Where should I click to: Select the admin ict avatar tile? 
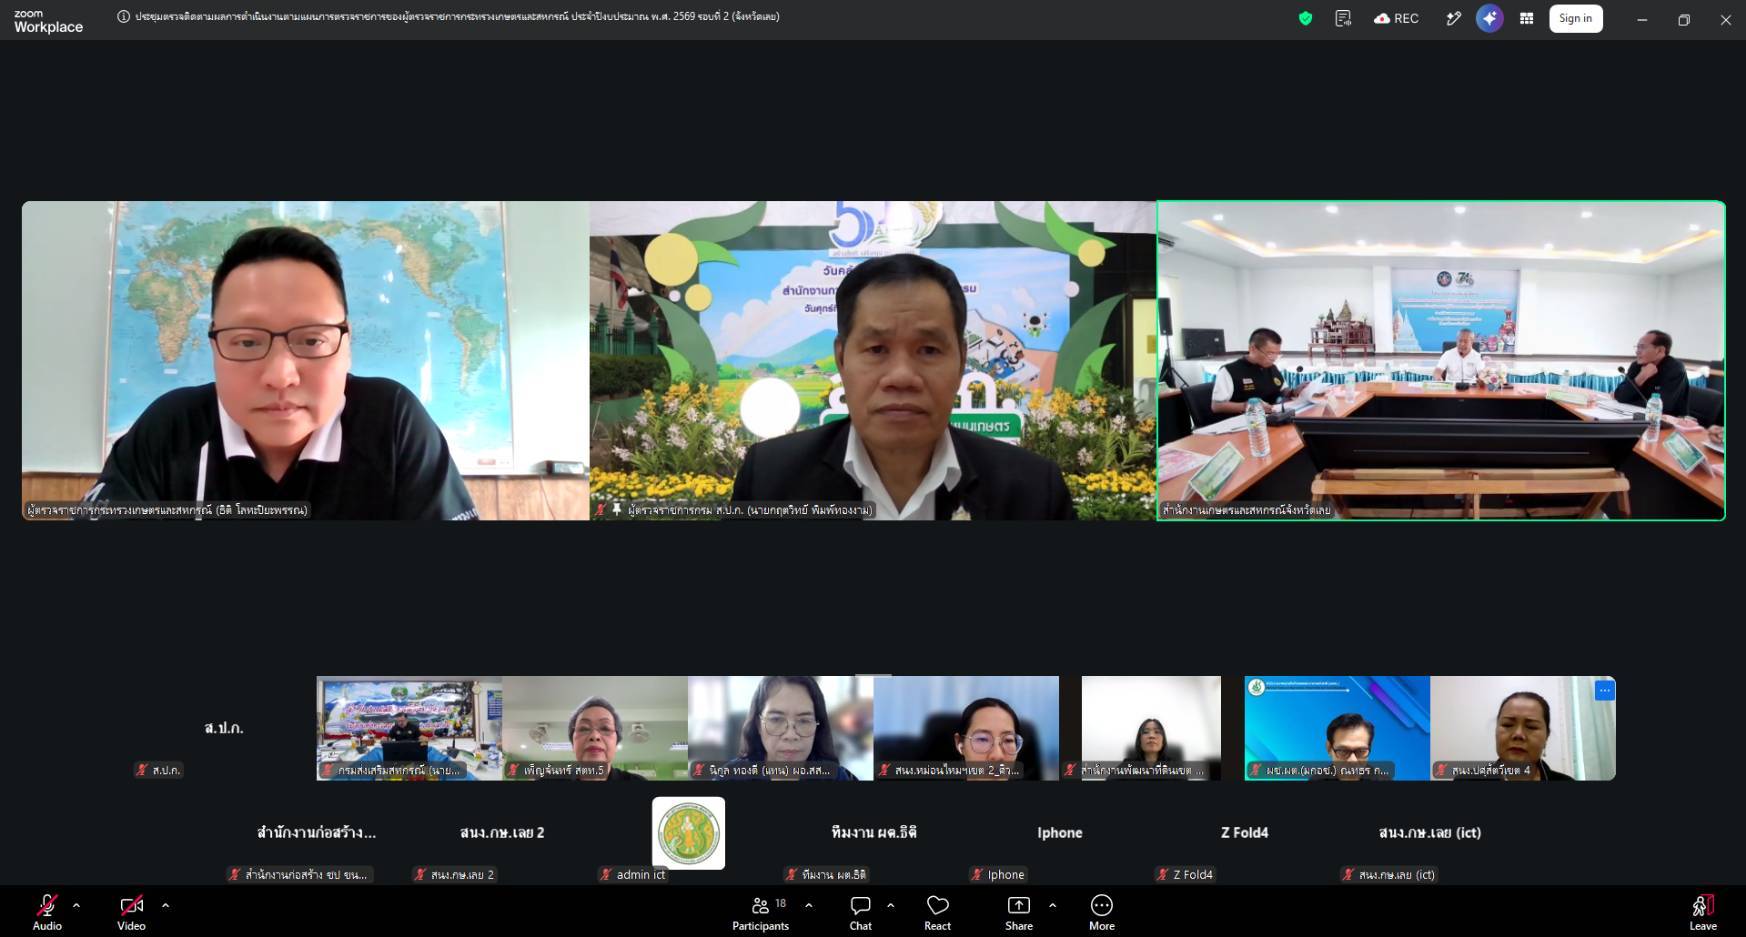click(x=688, y=833)
